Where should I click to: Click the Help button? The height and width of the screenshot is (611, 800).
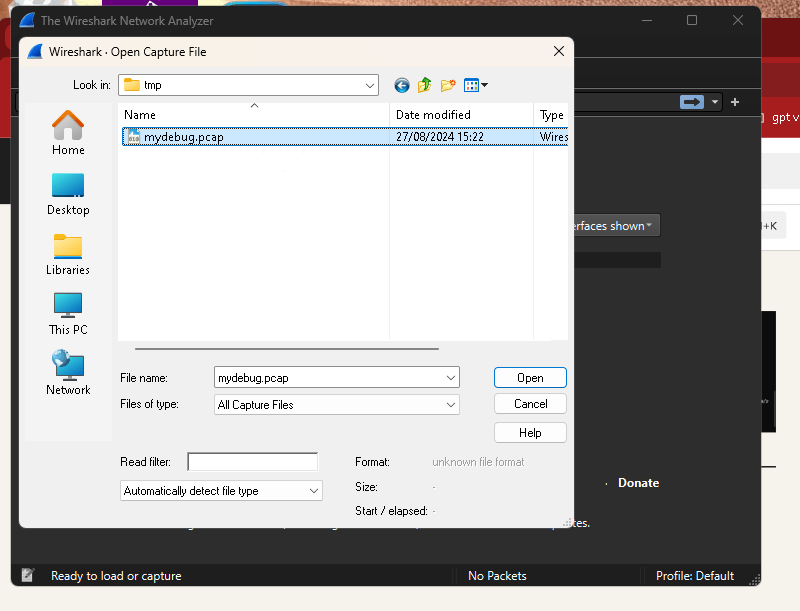(530, 433)
